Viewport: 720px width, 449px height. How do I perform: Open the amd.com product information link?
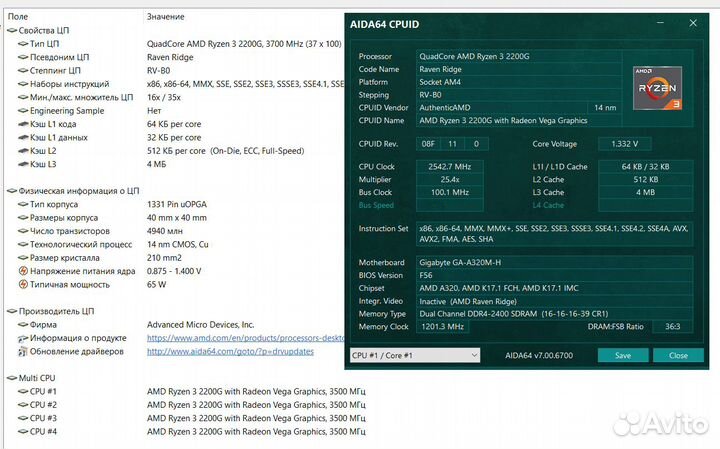click(x=245, y=338)
